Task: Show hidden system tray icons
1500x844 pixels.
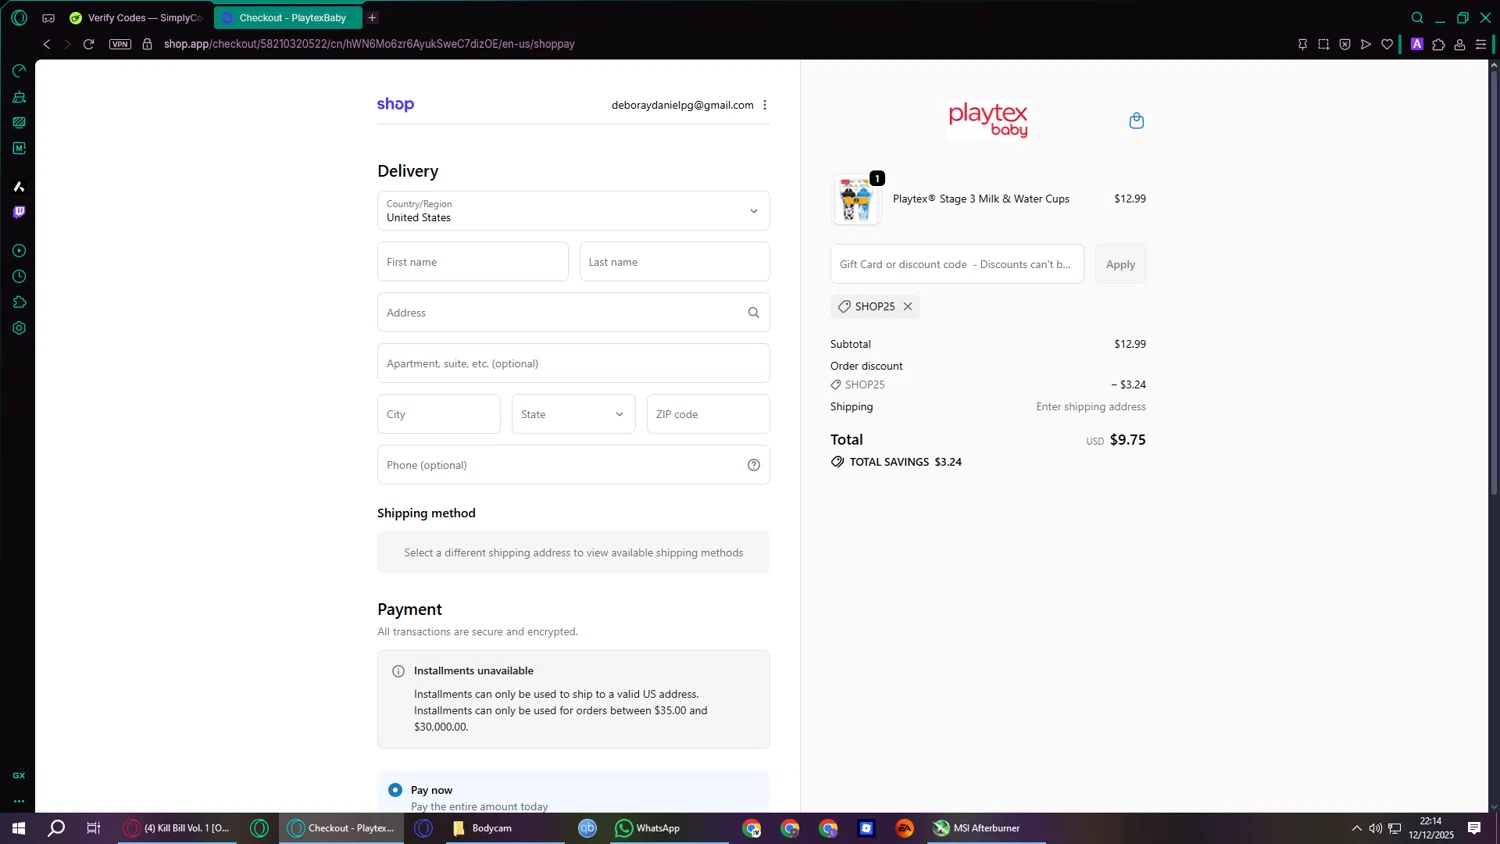Action: [1356, 828]
